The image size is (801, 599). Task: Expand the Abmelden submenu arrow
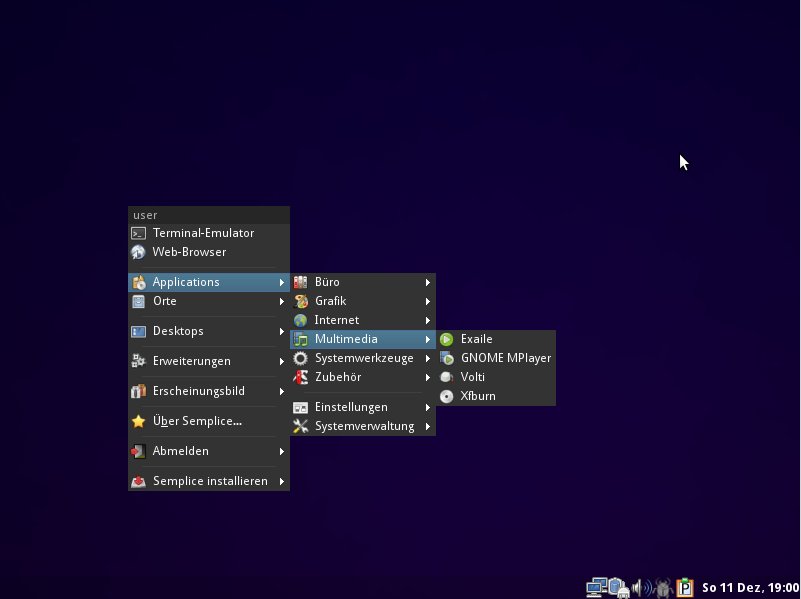click(281, 451)
